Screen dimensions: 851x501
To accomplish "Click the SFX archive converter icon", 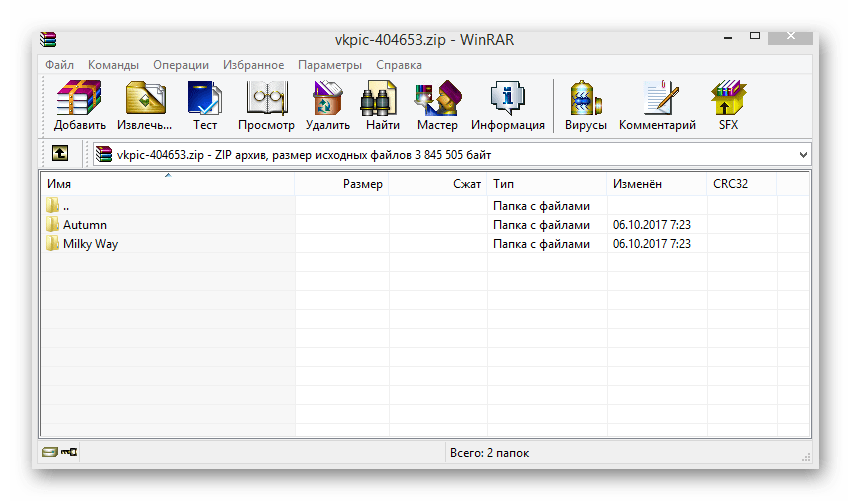I will pyautogui.click(x=728, y=106).
